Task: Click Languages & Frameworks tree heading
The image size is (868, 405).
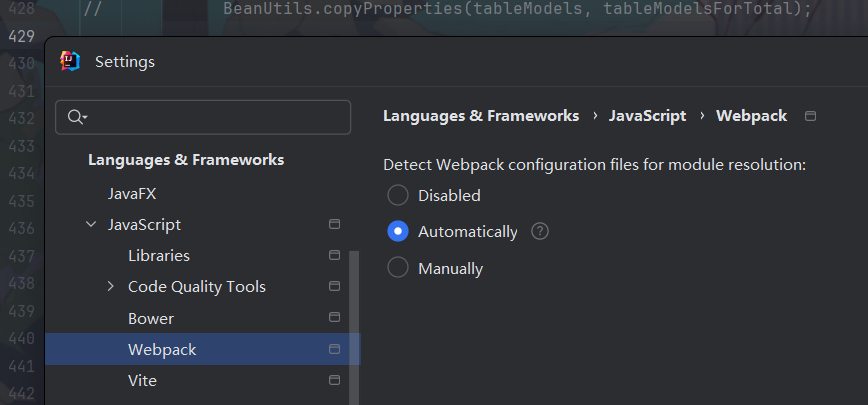Action: click(186, 160)
